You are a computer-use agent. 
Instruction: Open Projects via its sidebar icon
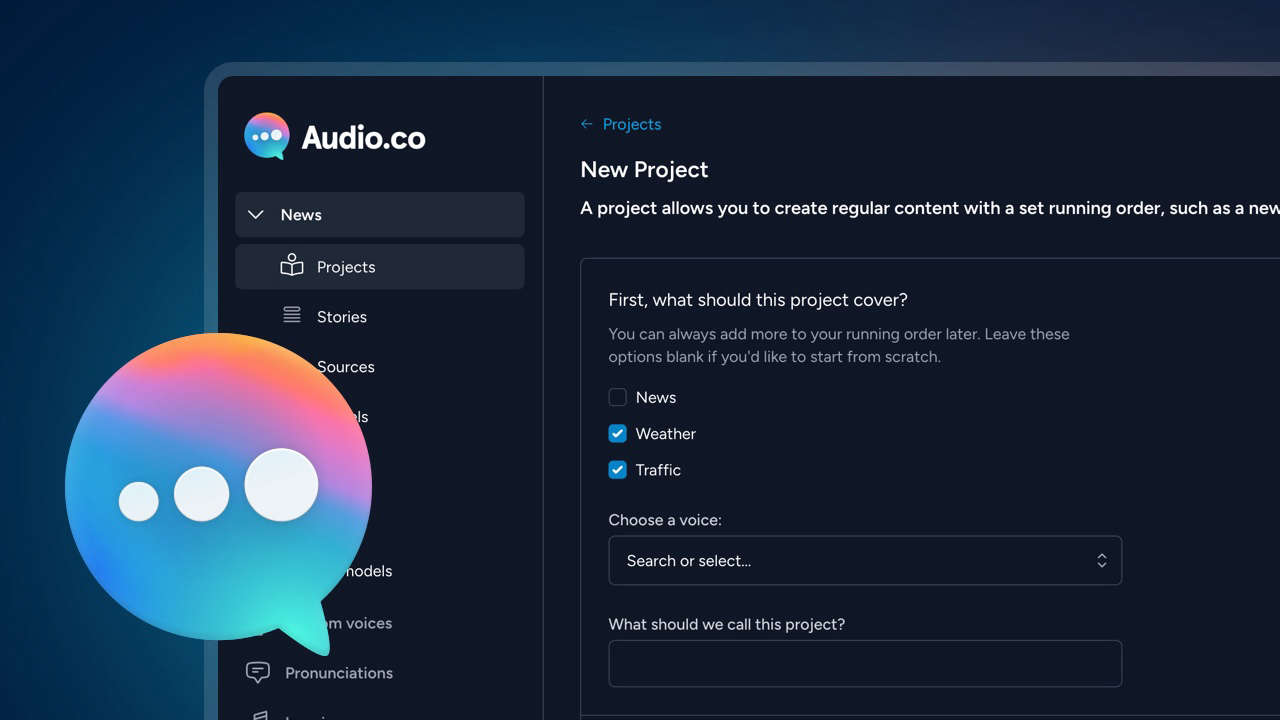click(292, 265)
